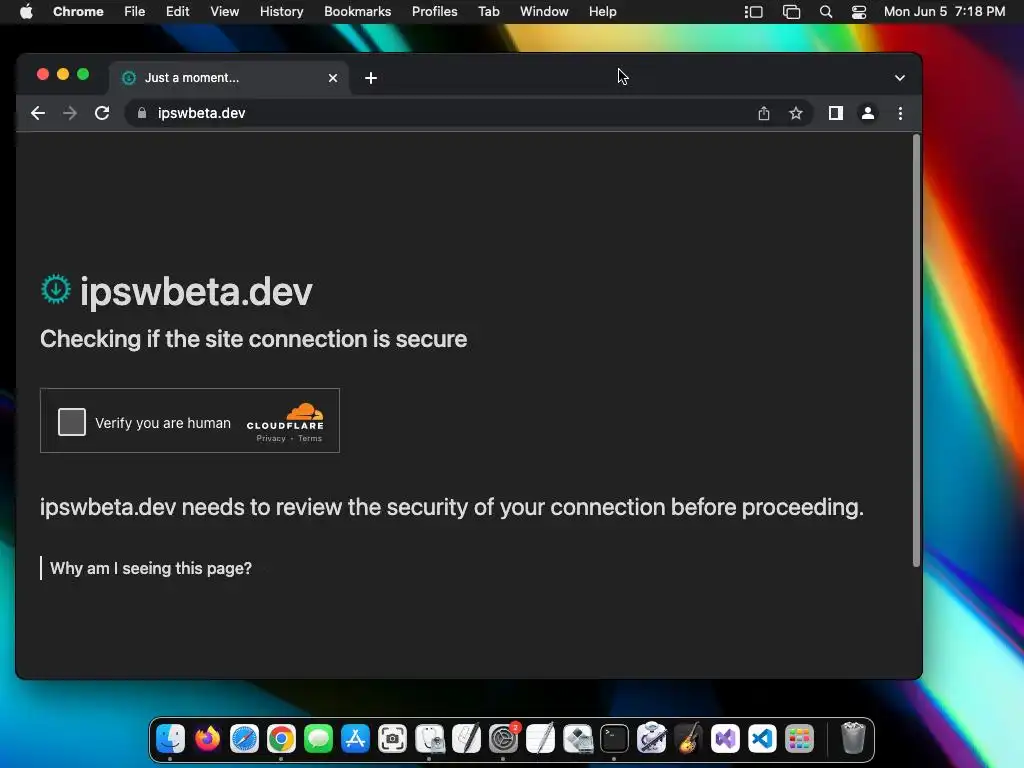Open the Edit menu
Image resolution: width=1024 pixels, height=768 pixels.
click(x=177, y=11)
